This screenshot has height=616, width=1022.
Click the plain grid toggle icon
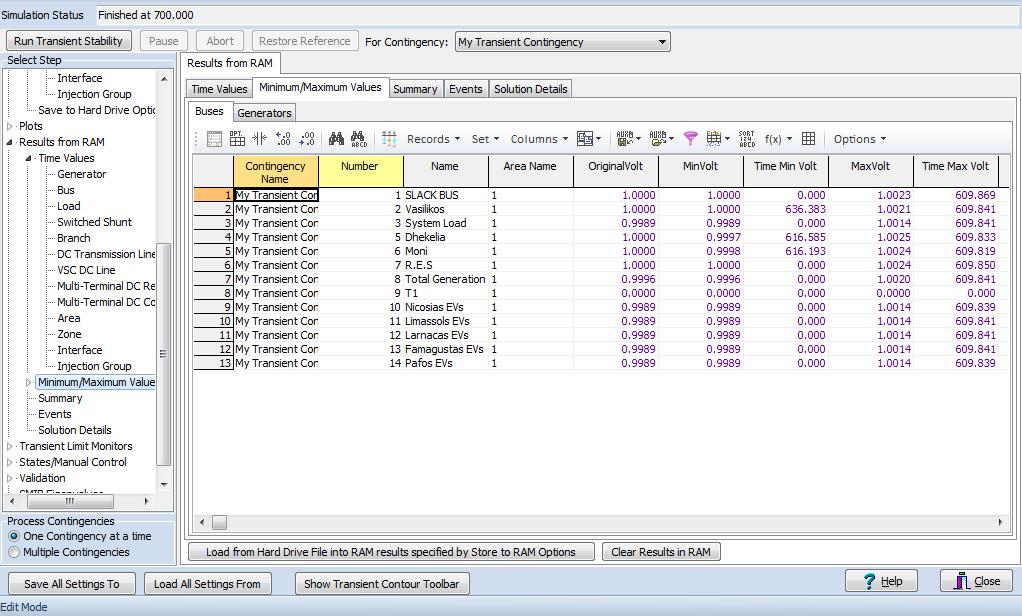pos(808,139)
